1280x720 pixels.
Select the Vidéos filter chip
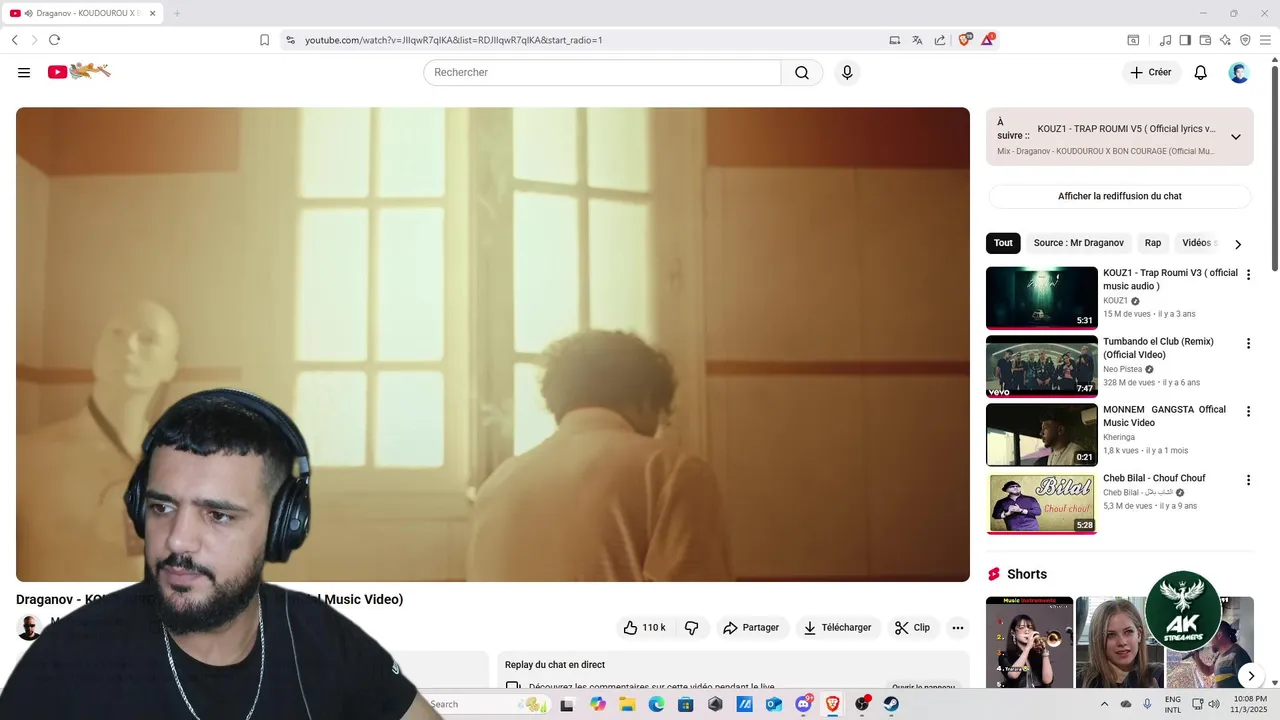(x=1198, y=243)
